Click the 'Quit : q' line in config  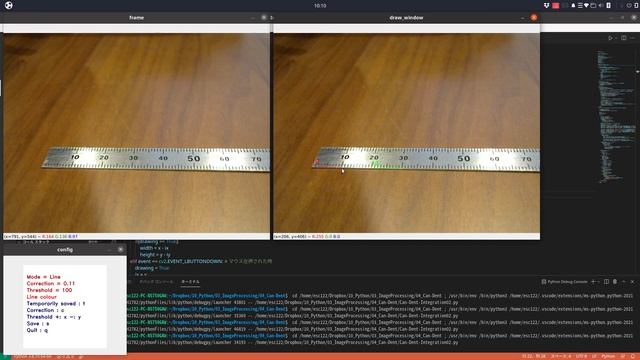[x=37, y=330]
